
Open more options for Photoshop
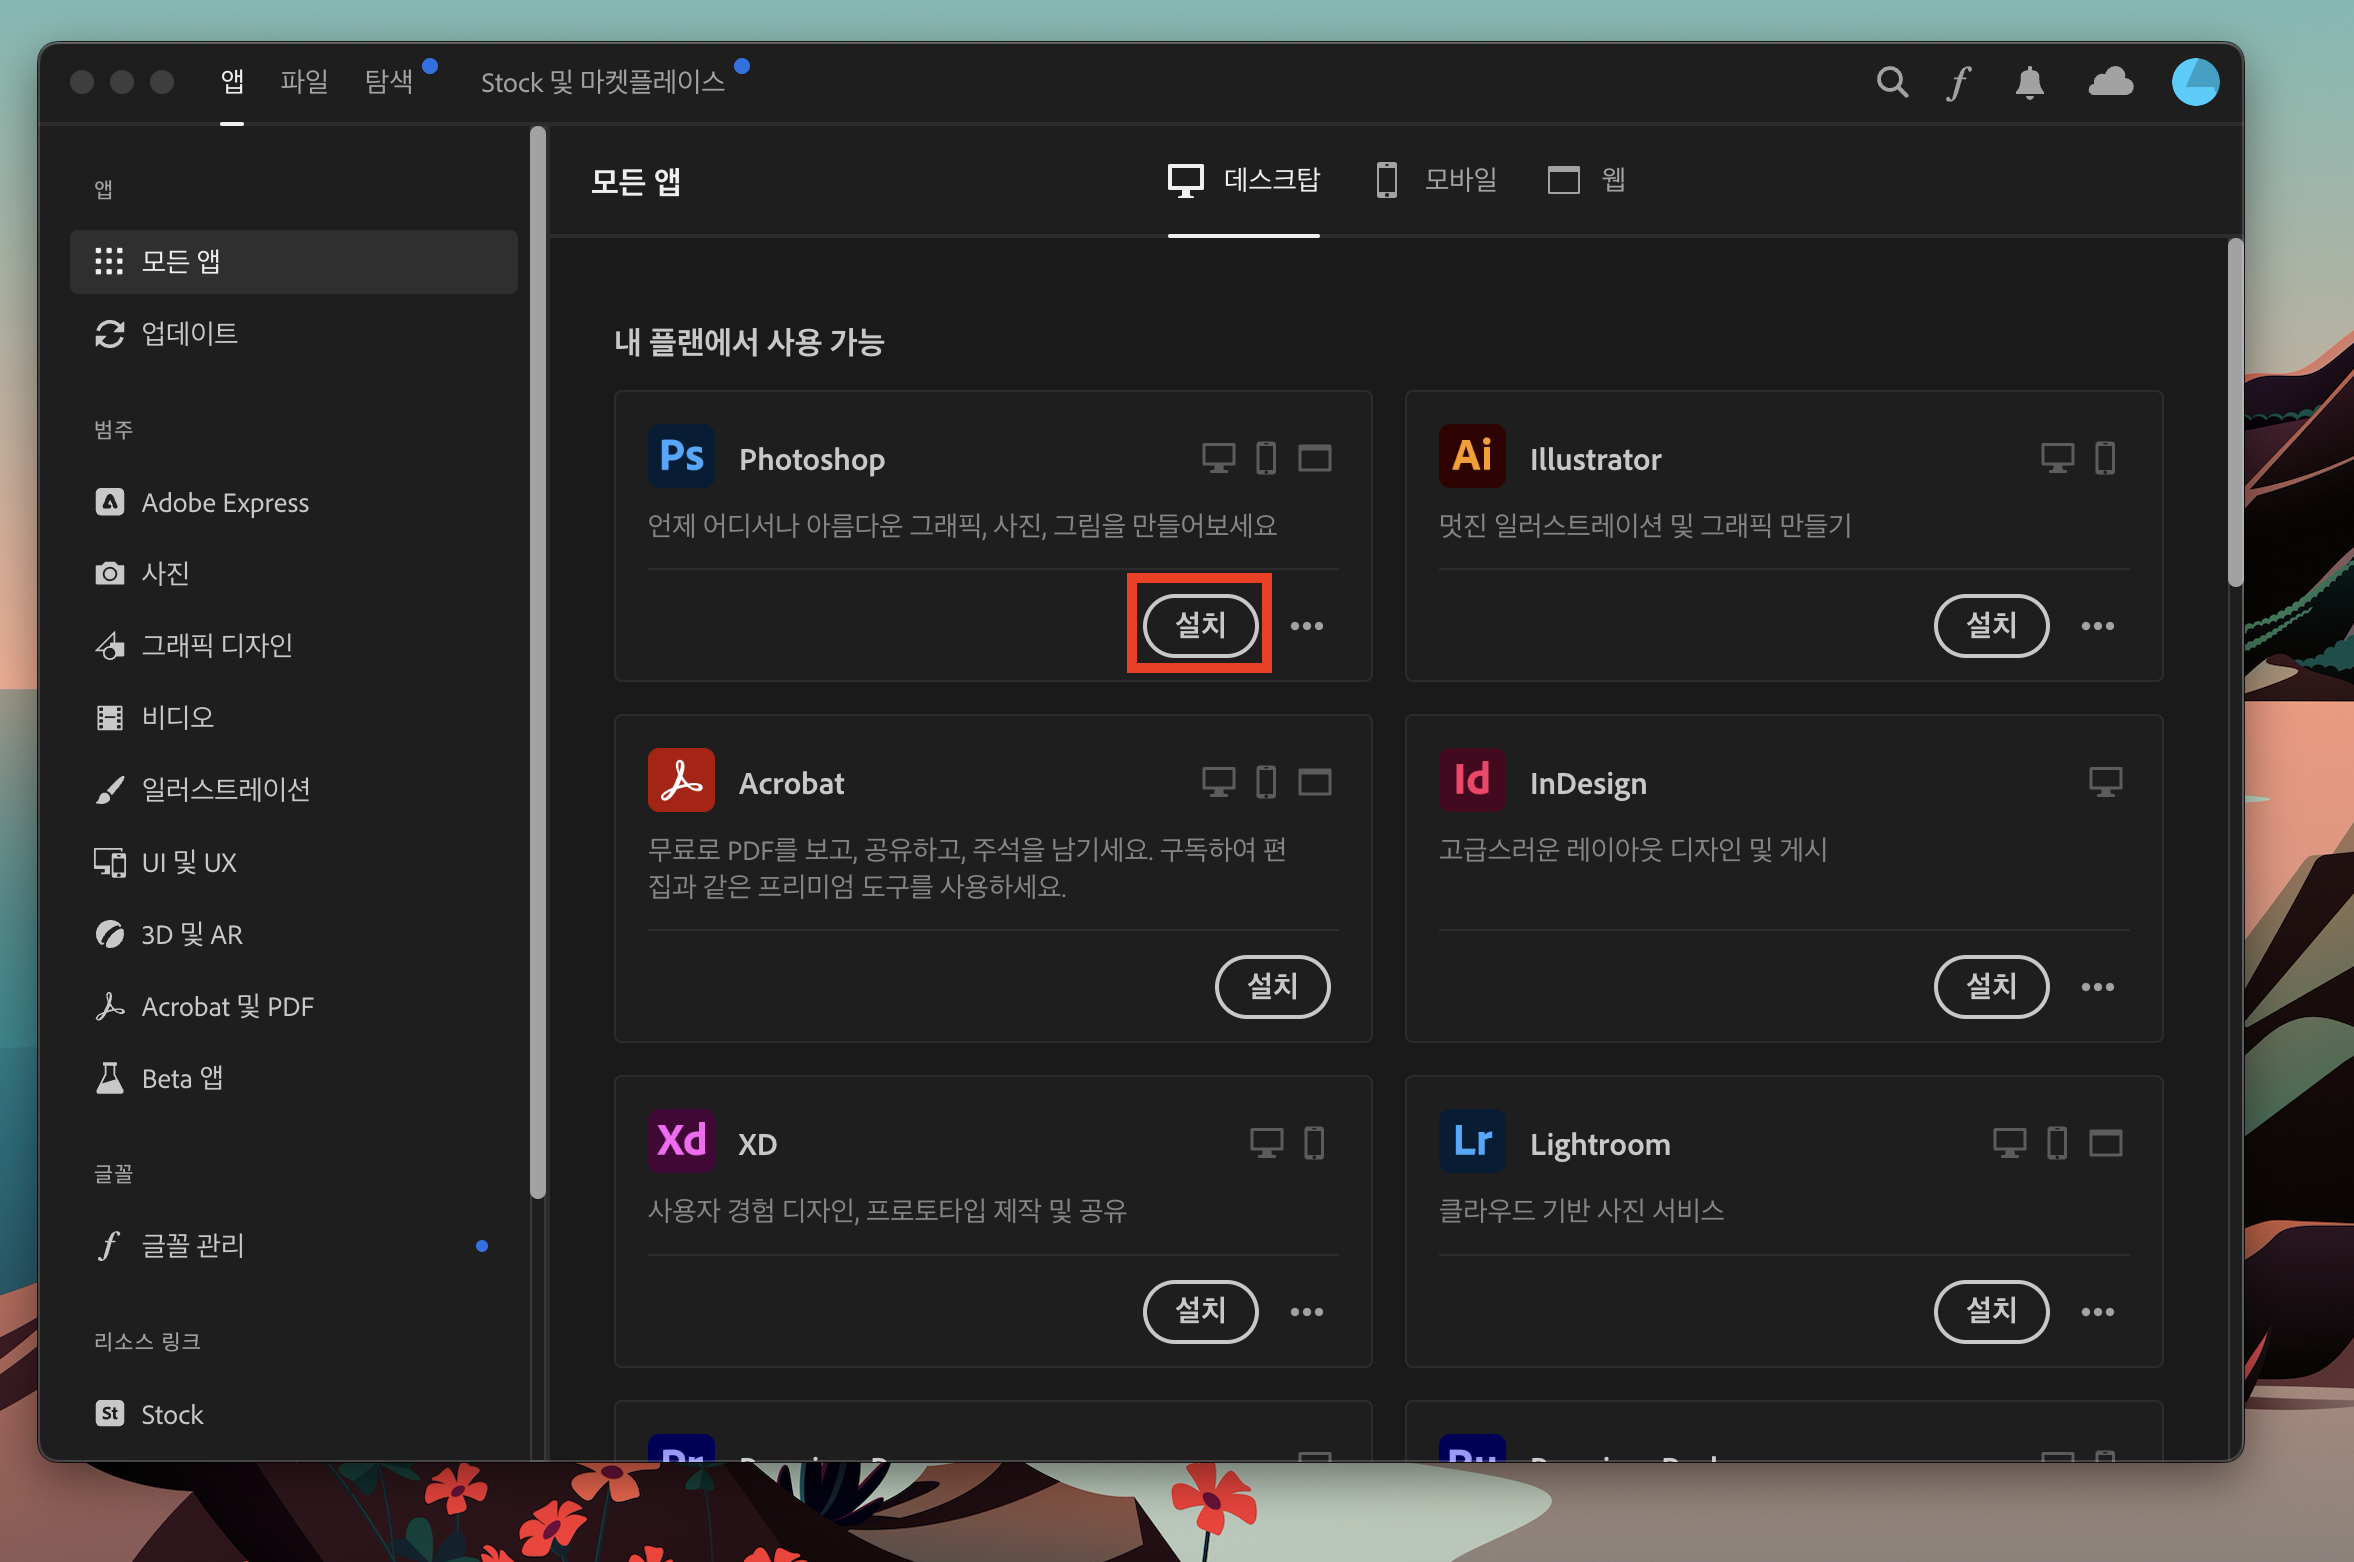point(1306,626)
